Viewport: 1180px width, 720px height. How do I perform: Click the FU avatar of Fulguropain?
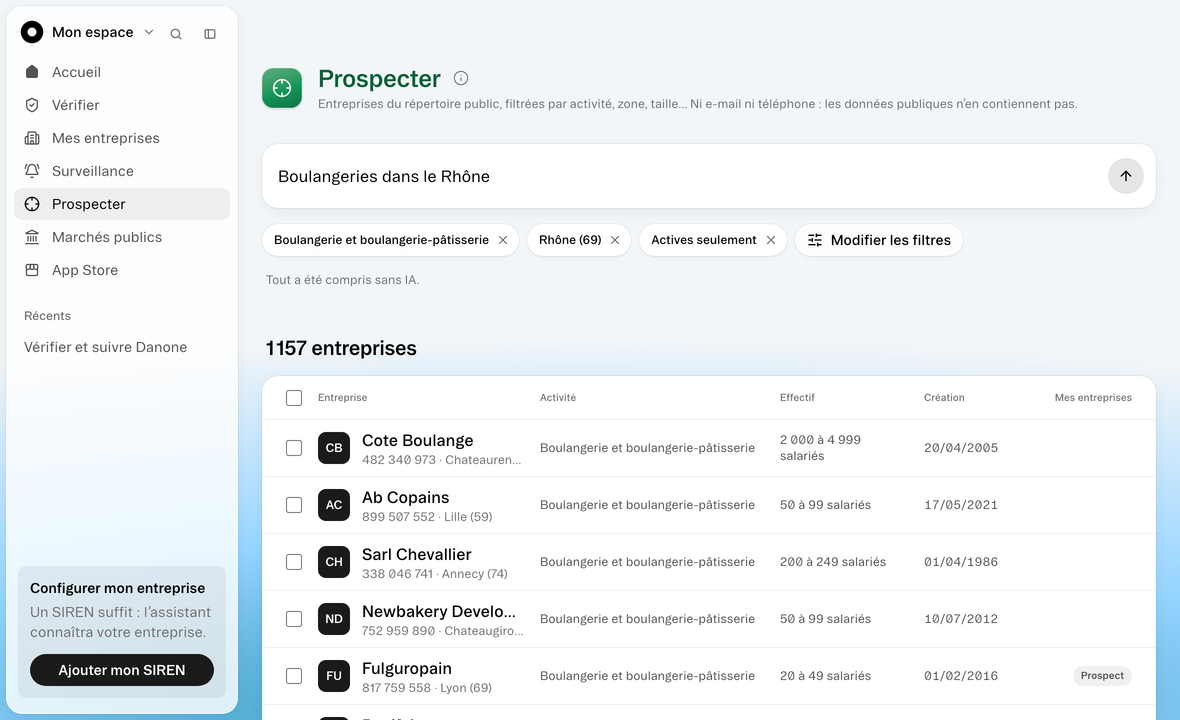click(x=334, y=676)
